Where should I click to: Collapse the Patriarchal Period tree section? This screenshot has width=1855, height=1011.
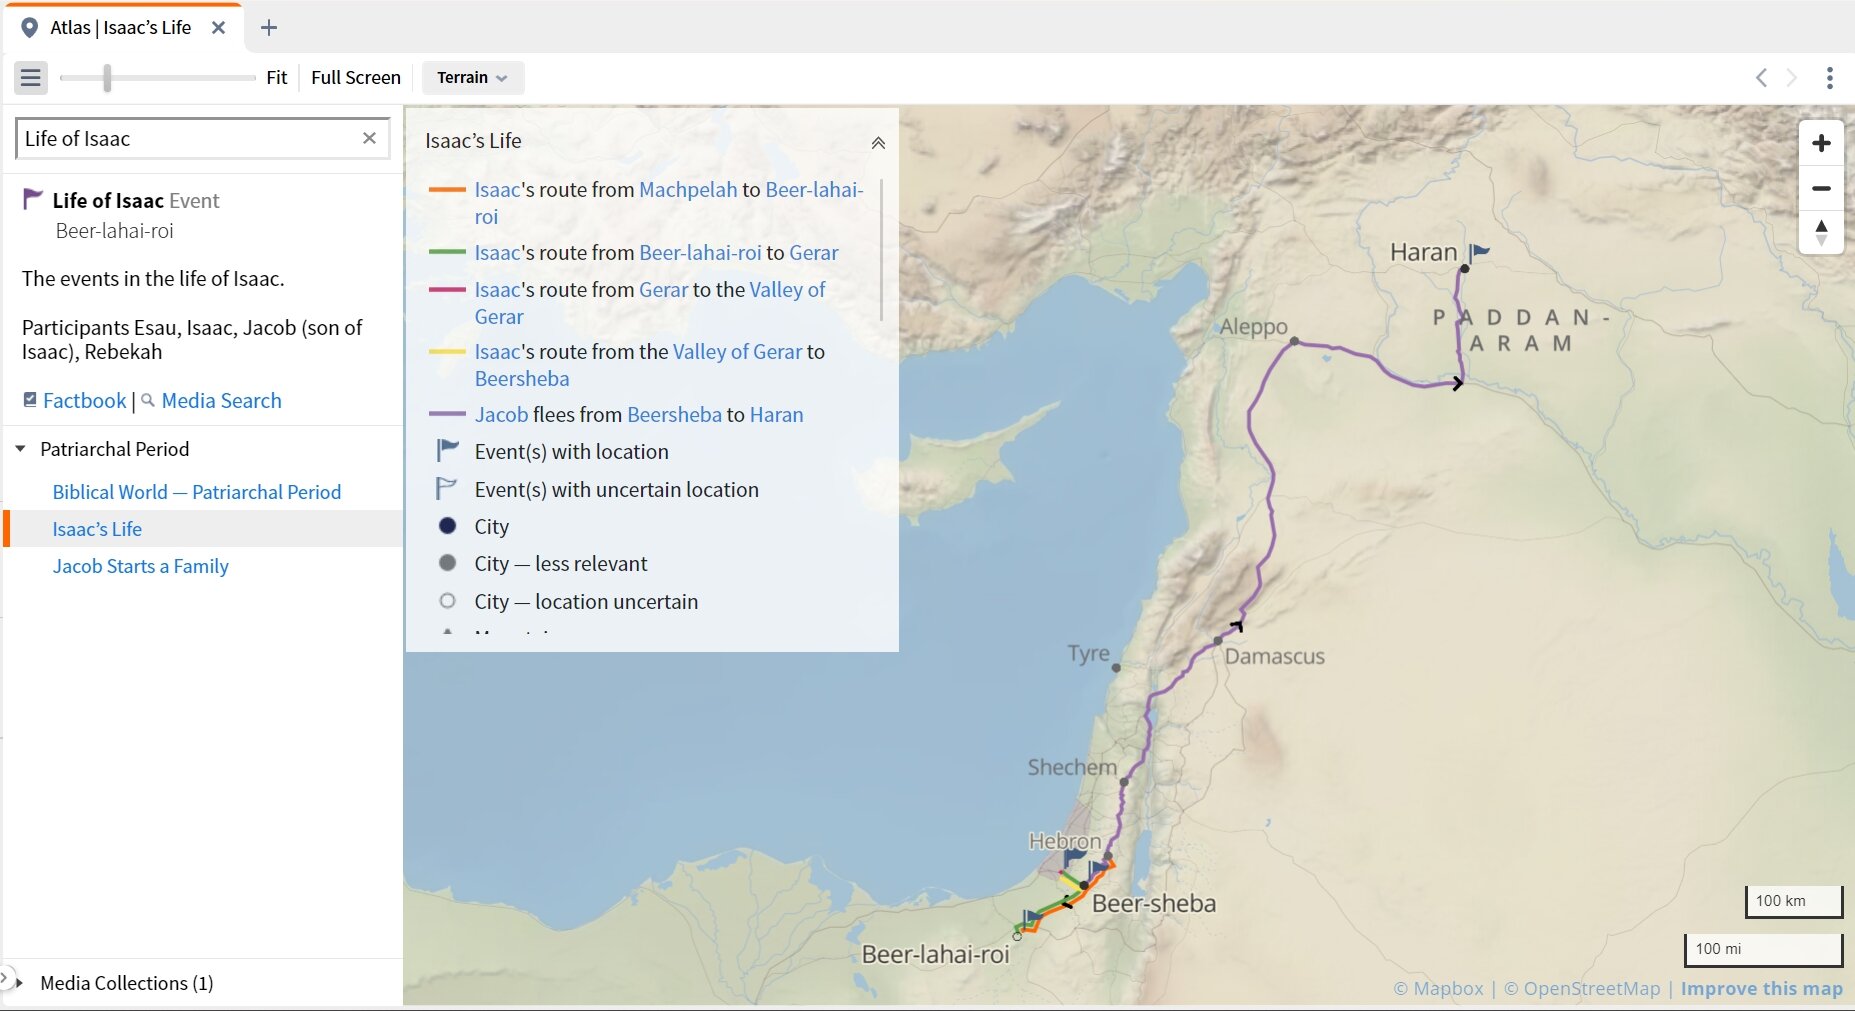click(20, 448)
